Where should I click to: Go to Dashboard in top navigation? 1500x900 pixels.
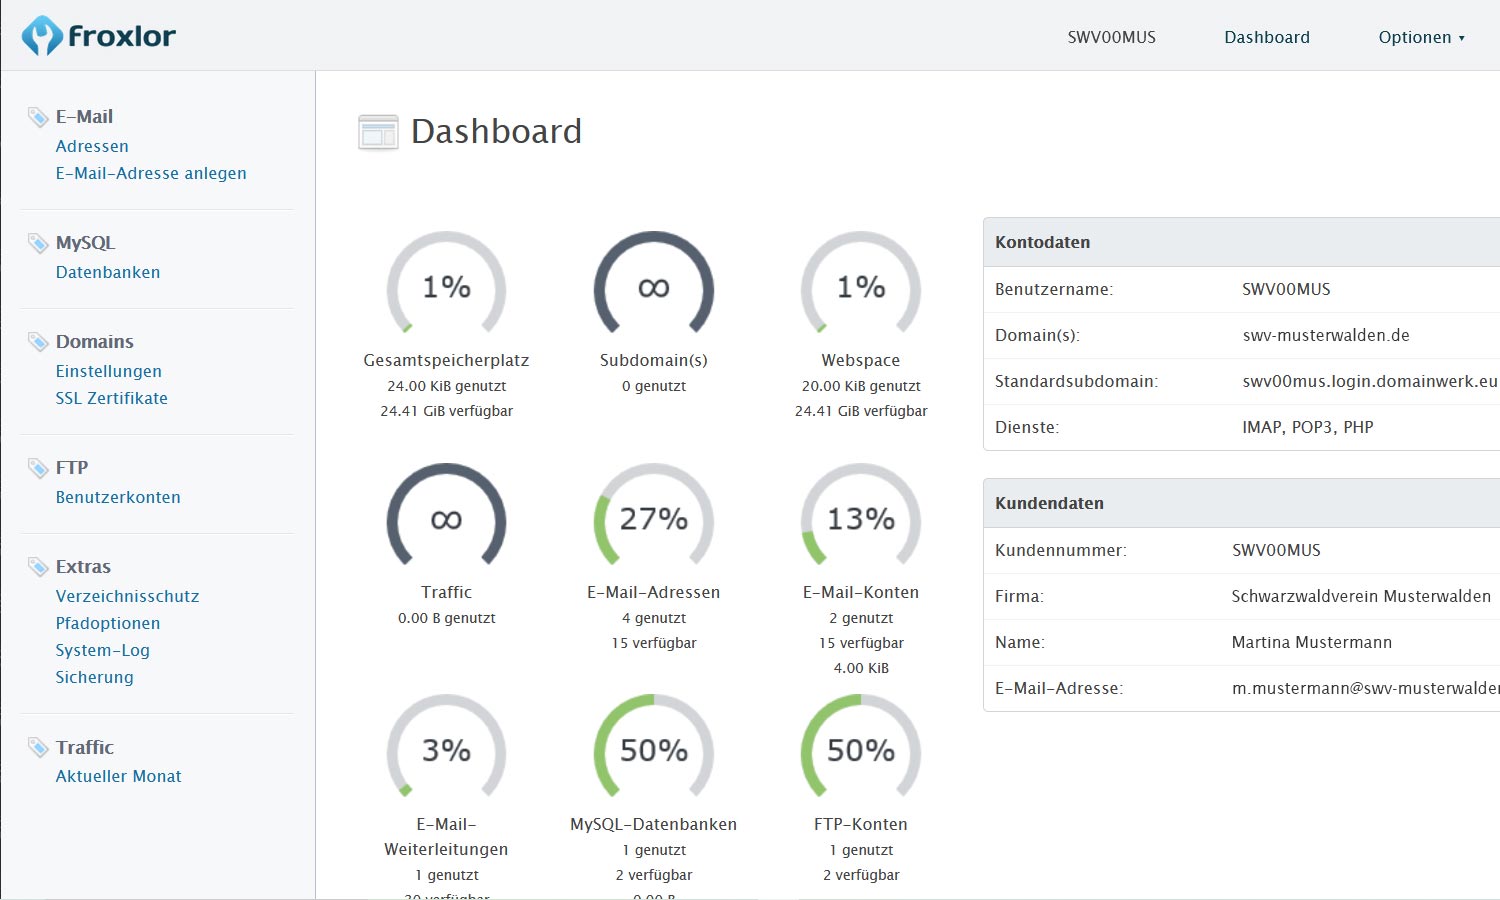1267,37
